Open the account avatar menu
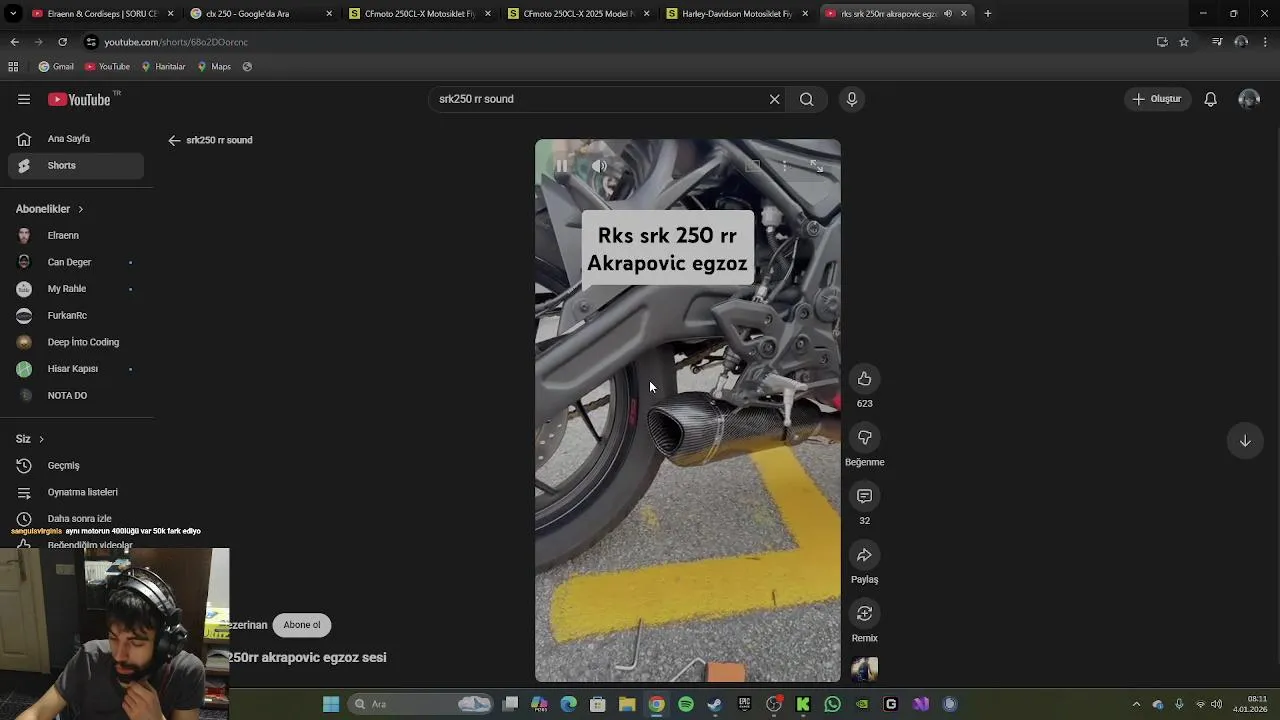The width and height of the screenshot is (1280, 720). tap(1249, 99)
